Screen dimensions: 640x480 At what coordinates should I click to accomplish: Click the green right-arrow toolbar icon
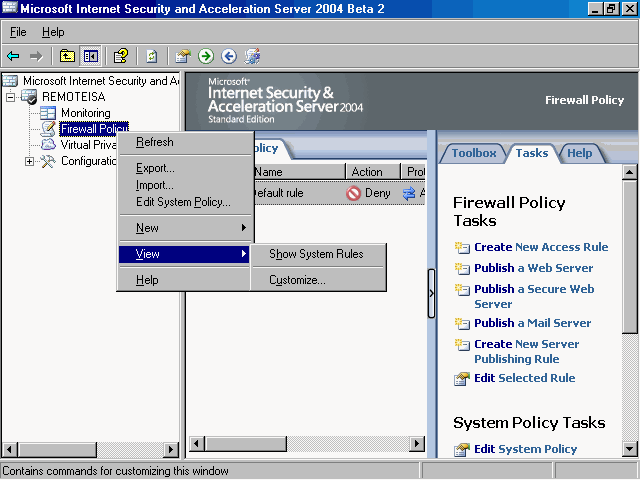pyautogui.click(x=205, y=56)
